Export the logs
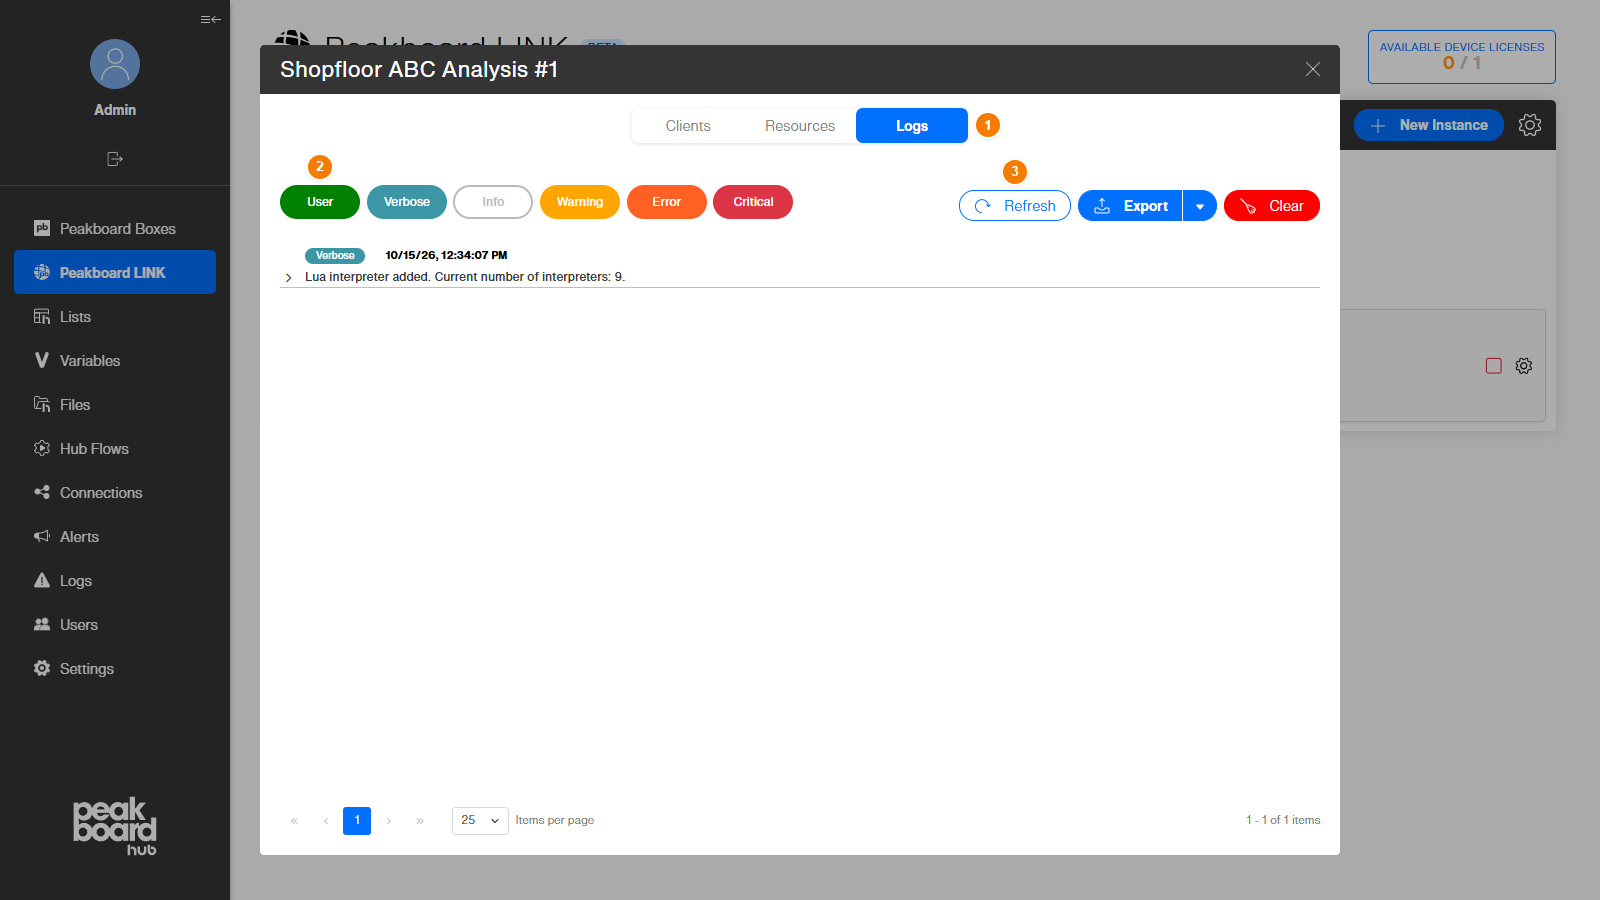Viewport: 1600px width, 900px height. click(1130, 206)
